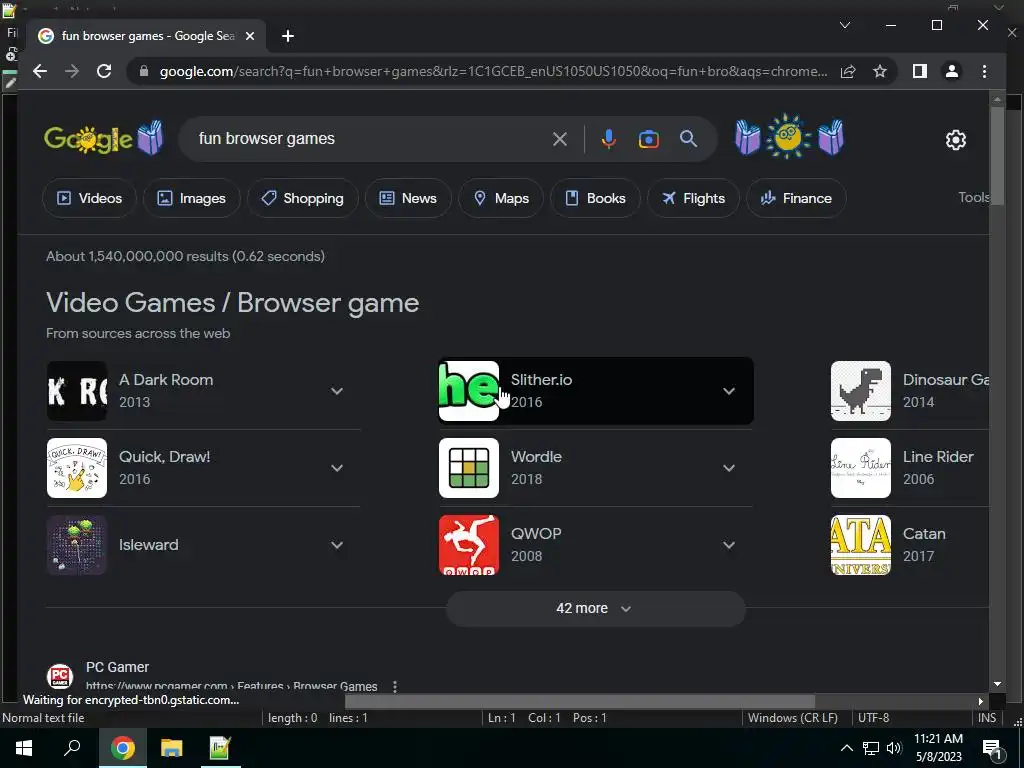Open the Chrome three-dot menu

point(984,71)
